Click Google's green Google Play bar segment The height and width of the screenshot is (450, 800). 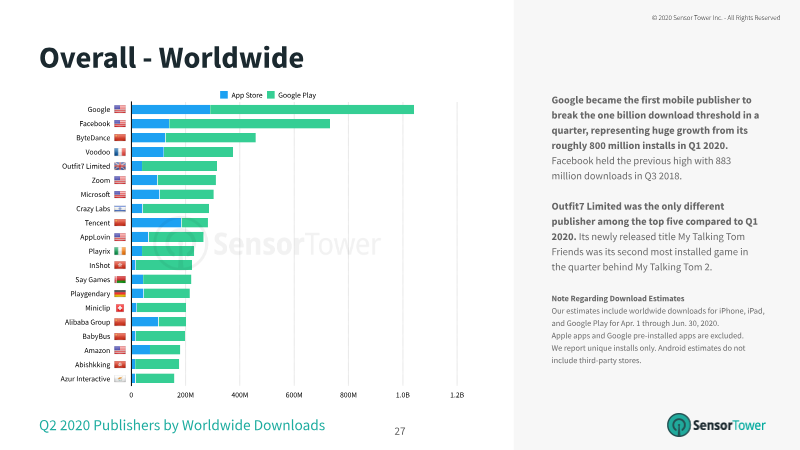coord(312,109)
